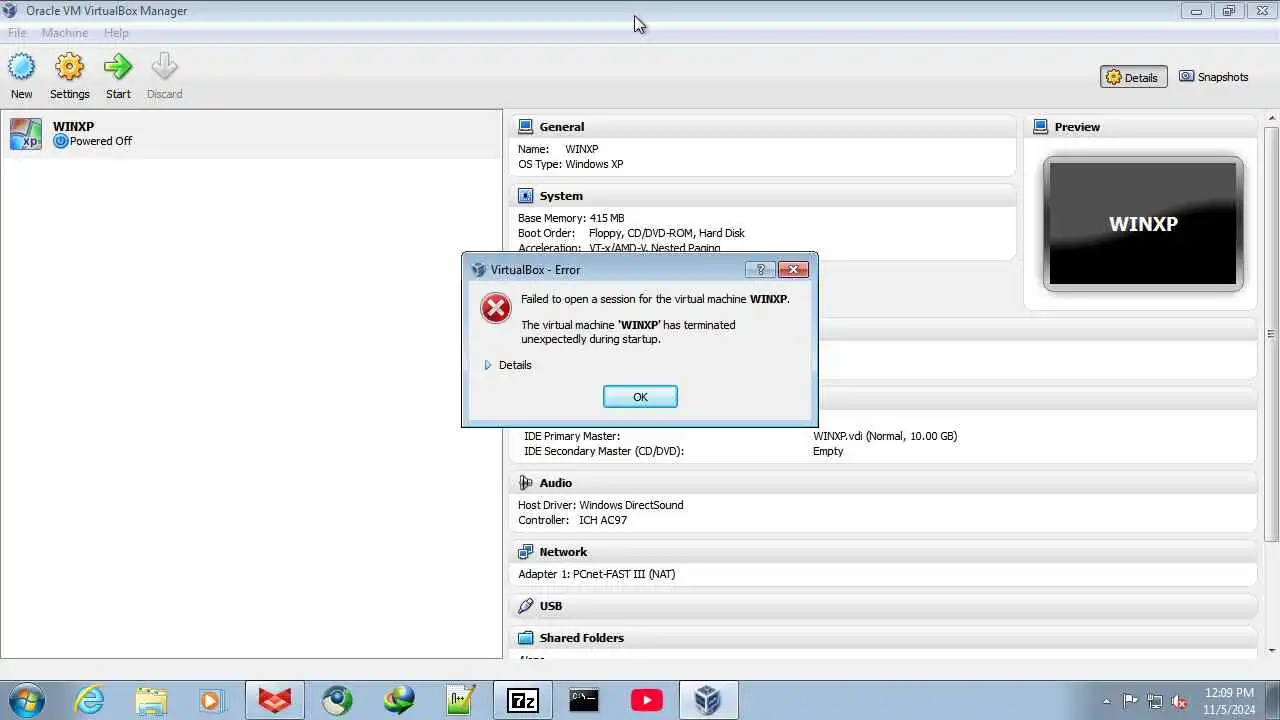This screenshot has height=720, width=1280.
Task: Click the USB section header
Action: click(884, 606)
